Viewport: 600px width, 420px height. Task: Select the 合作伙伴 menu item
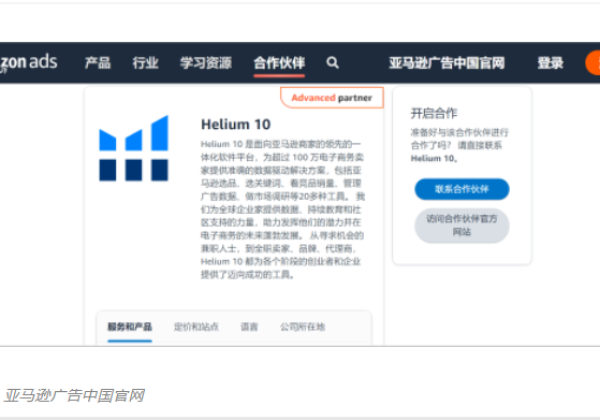[x=279, y=63]
